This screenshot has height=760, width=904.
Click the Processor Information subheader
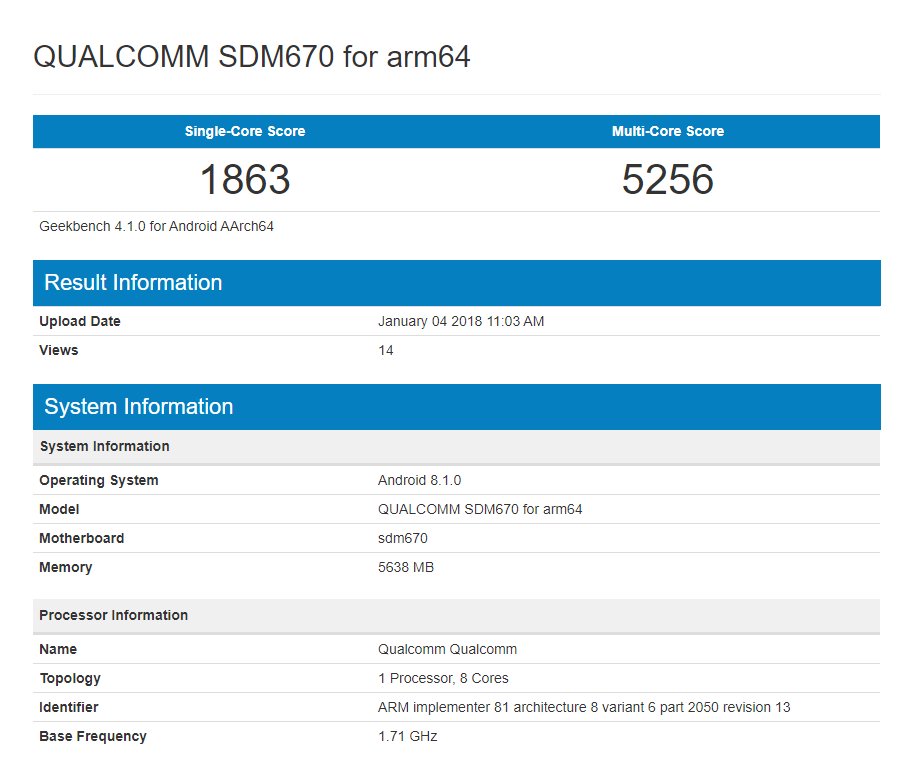click(x=114, y=615)
